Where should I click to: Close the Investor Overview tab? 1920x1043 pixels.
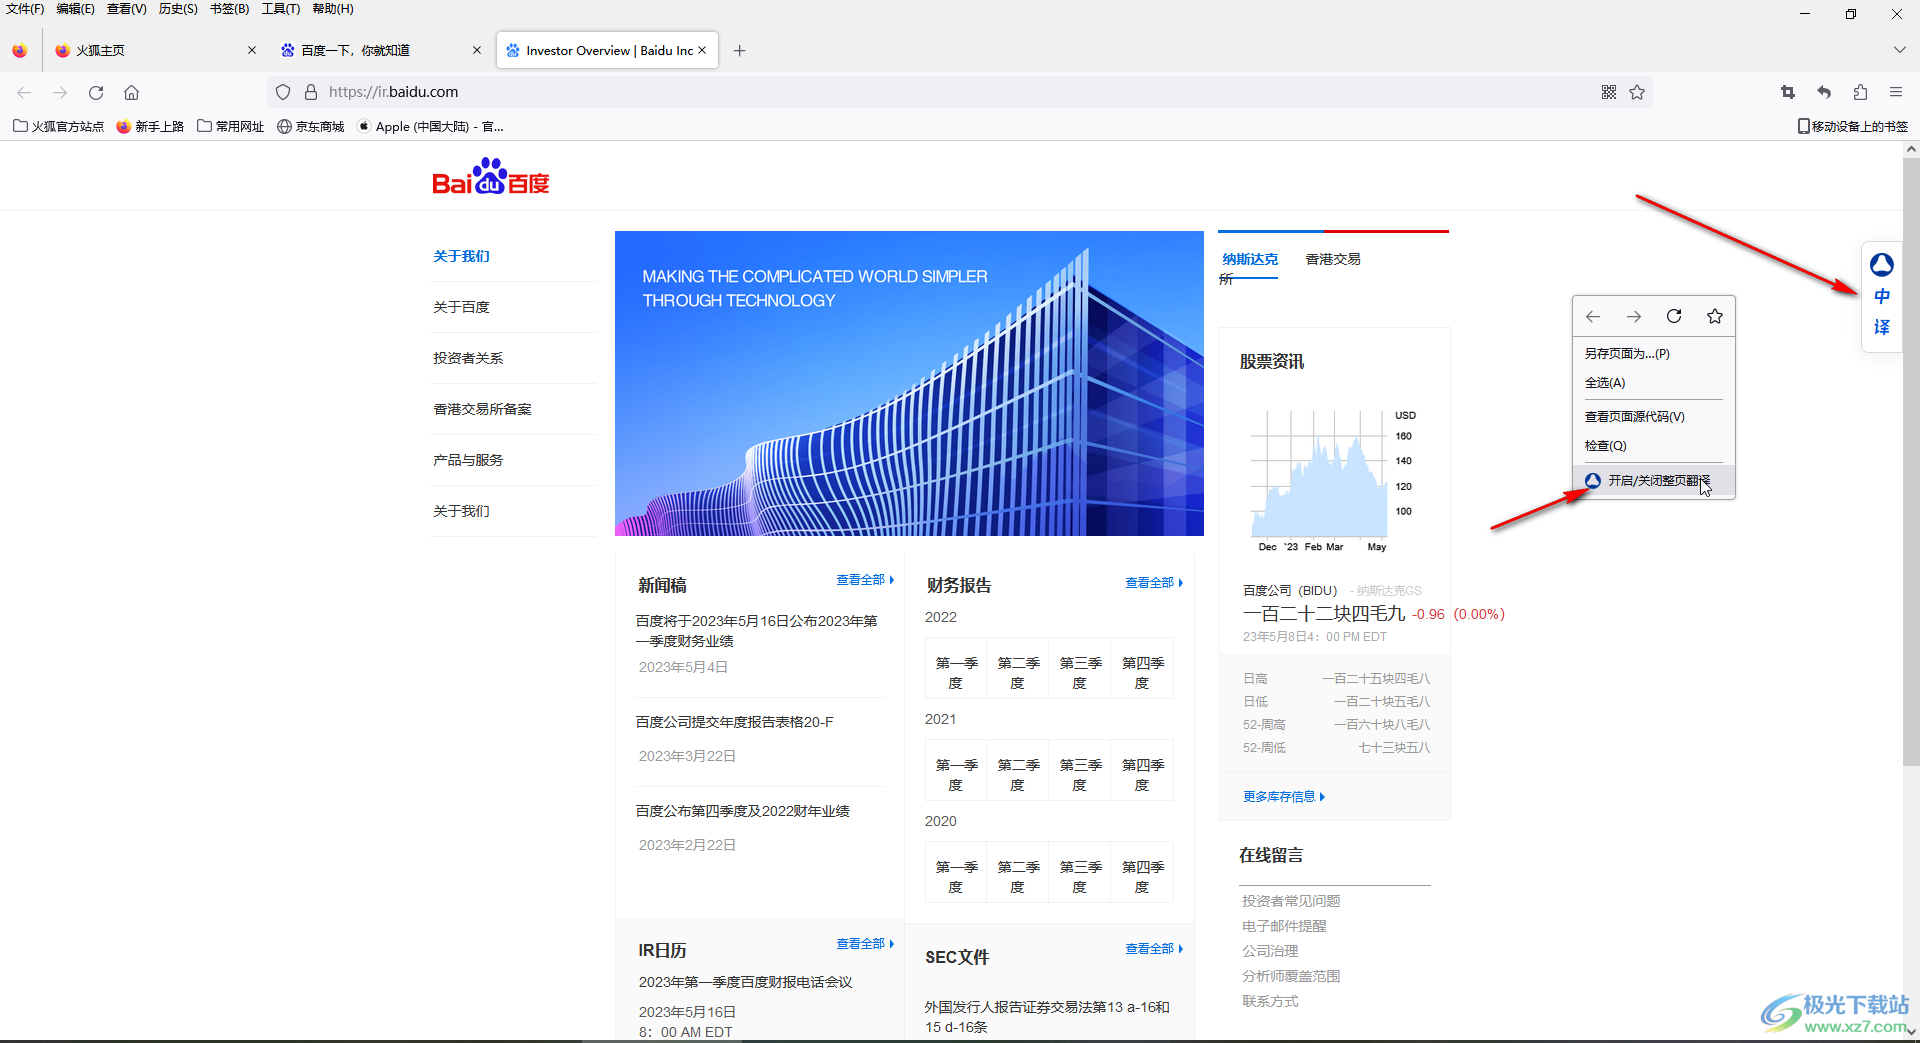702,50
